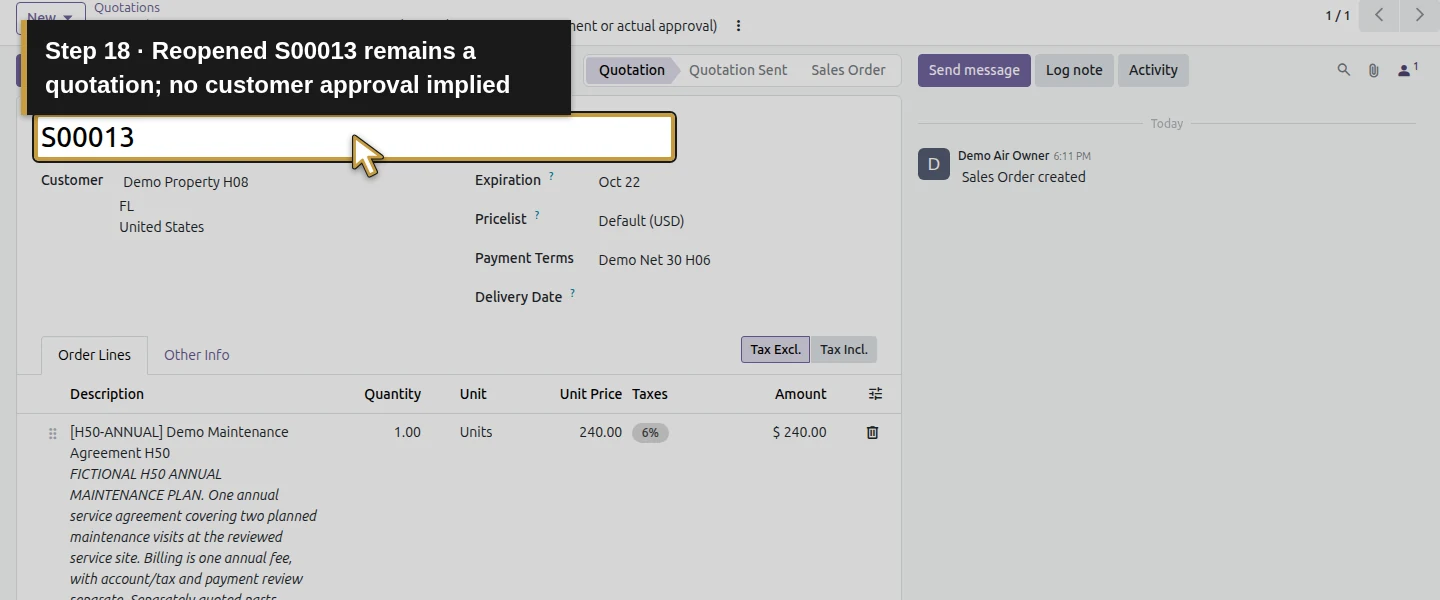Click the attachments paperclip icon
The image size is (1440, 600).
1374,70
